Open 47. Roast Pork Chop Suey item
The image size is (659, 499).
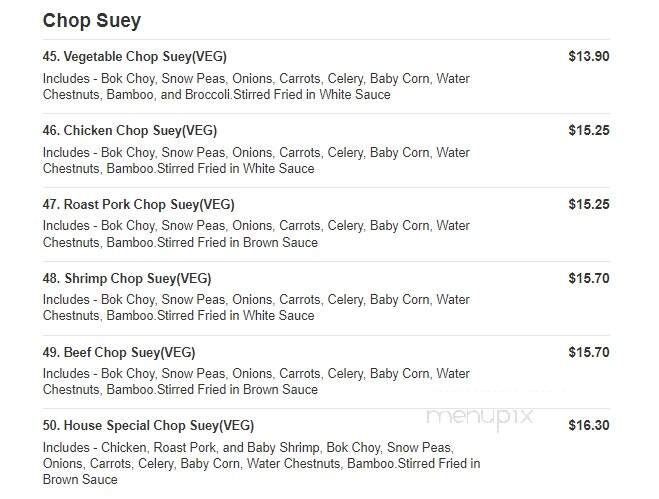[x=138, y=204]
